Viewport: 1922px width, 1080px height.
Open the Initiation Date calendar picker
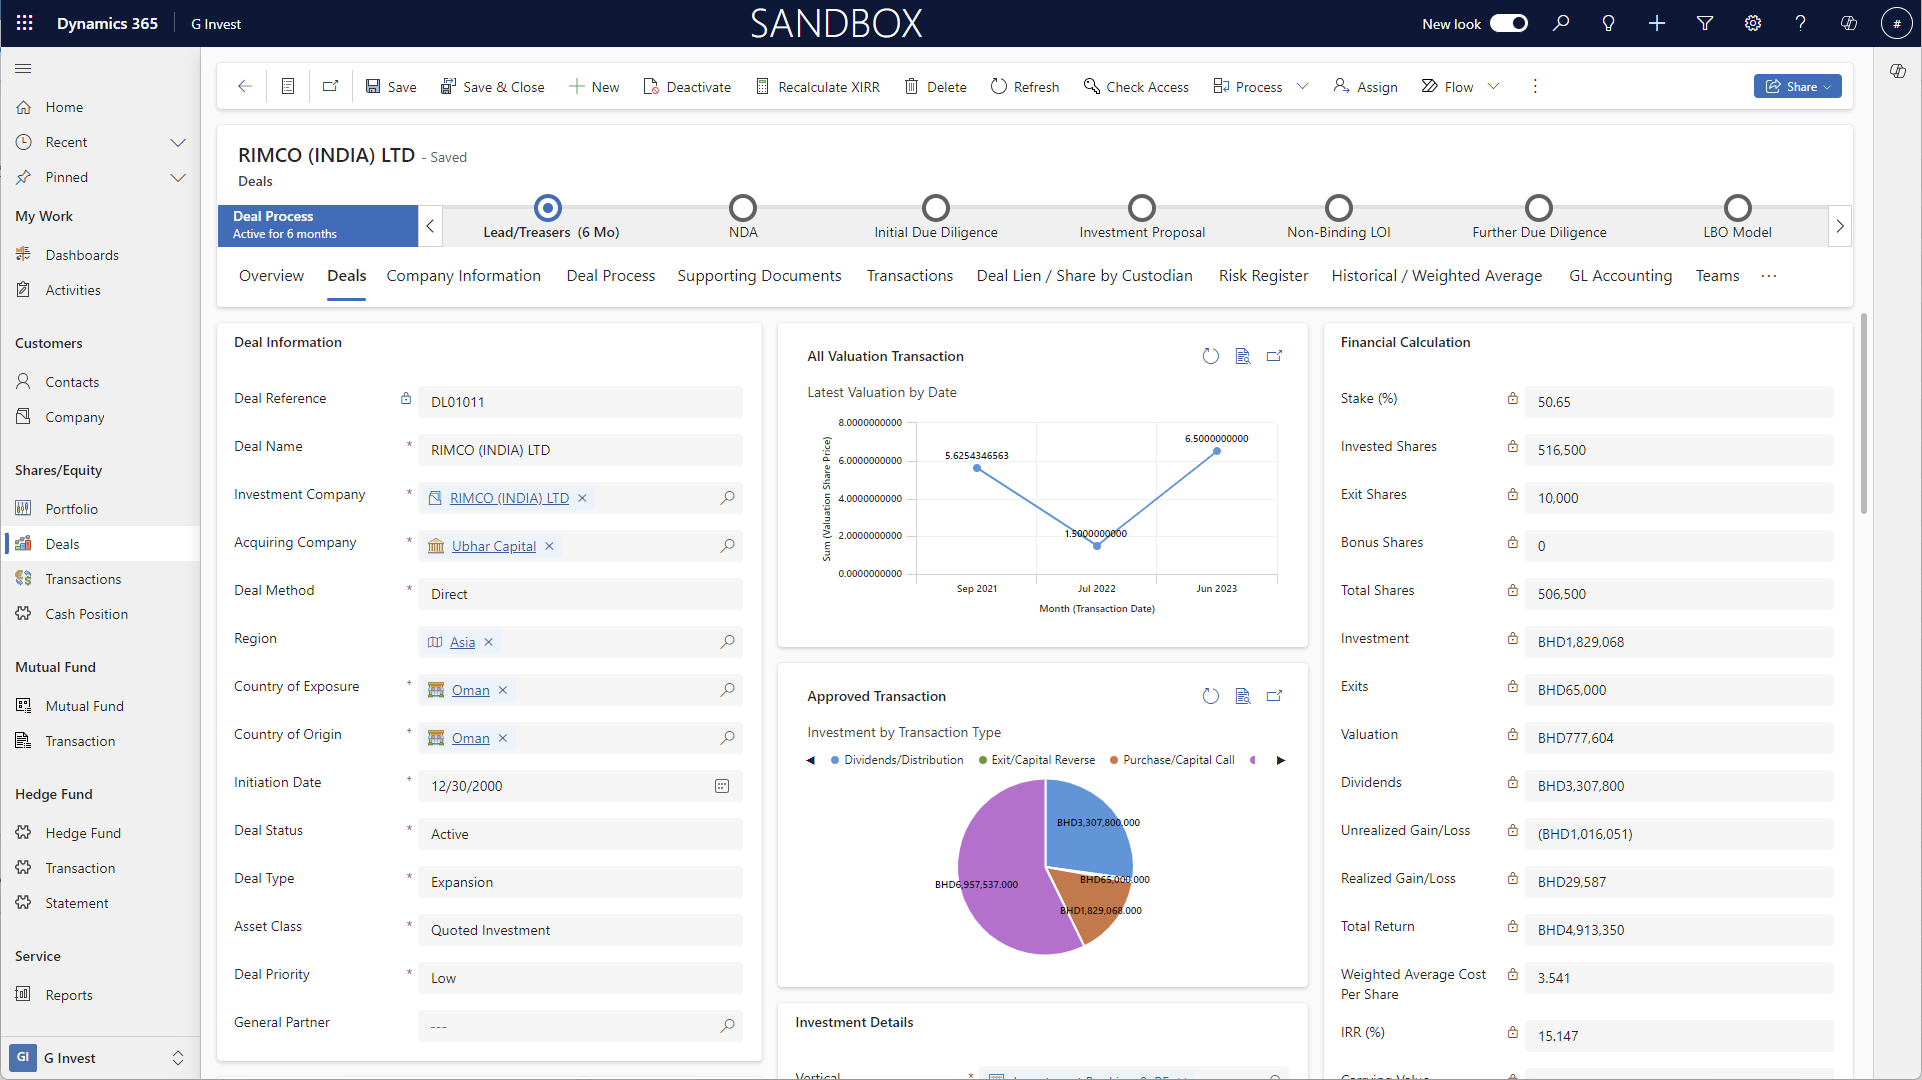click(722, 786)
